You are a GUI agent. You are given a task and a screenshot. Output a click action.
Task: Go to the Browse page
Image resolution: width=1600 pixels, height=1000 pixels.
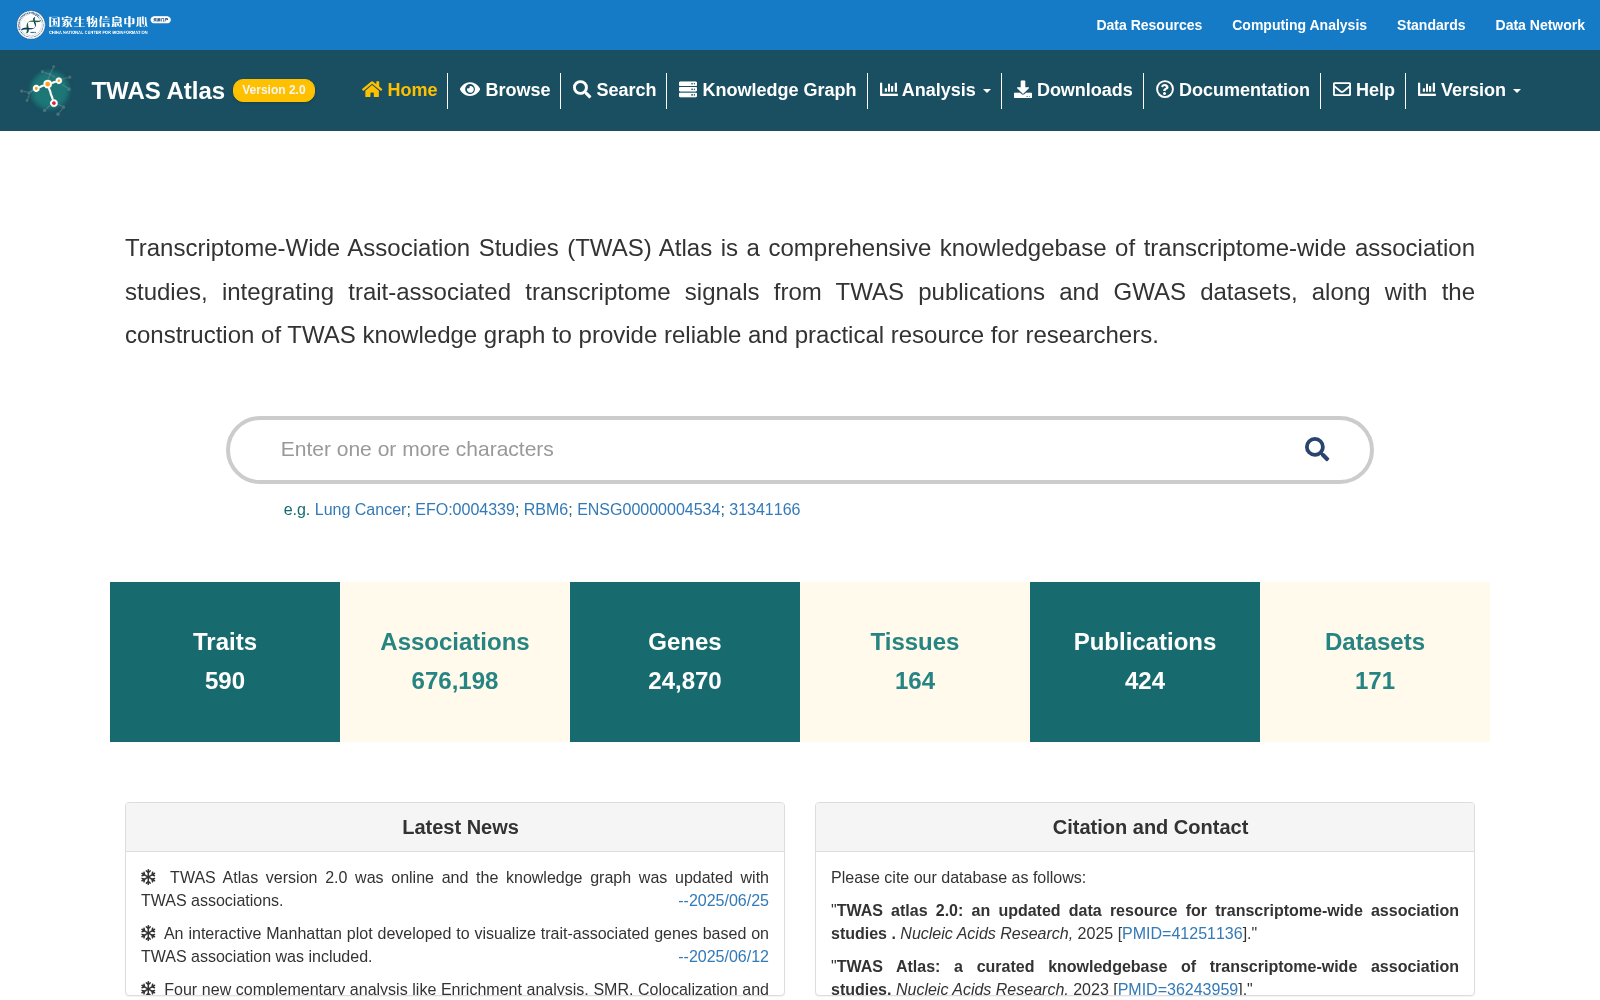tap(505, 90)
